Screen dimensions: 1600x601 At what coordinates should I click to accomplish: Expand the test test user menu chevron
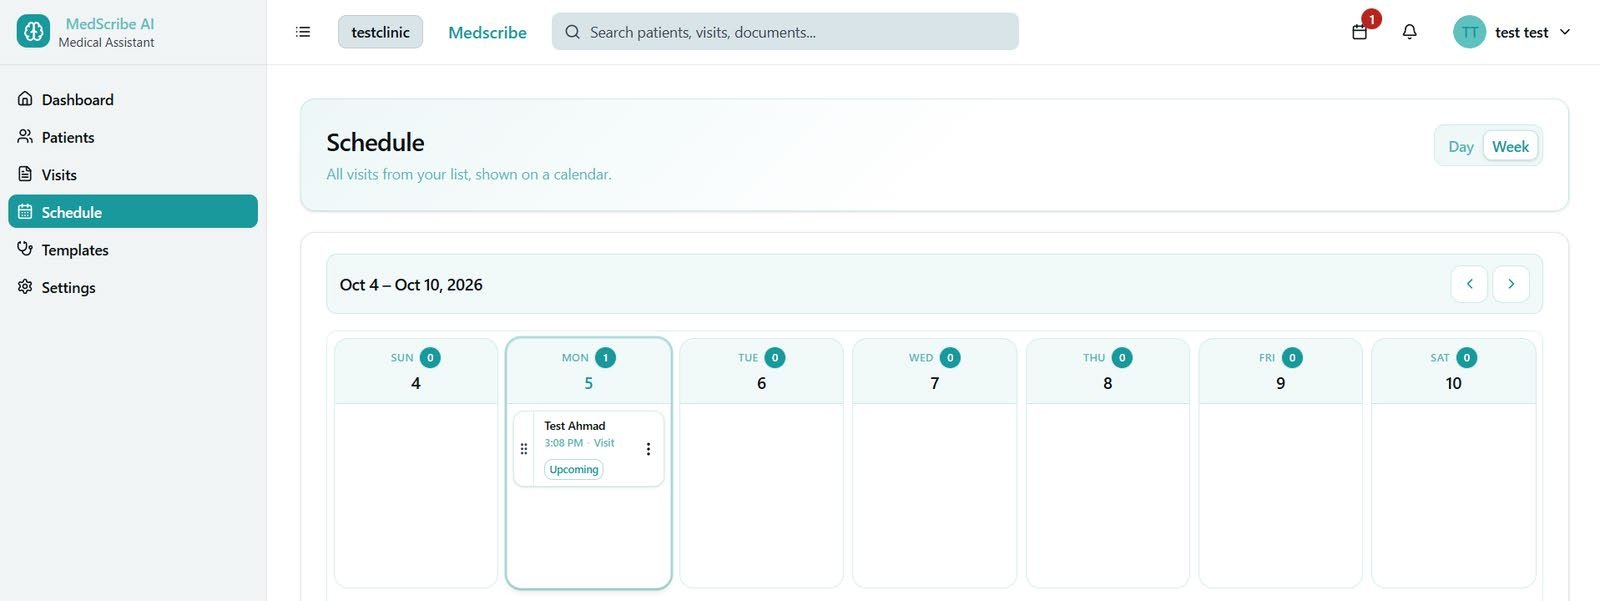[1565, 32]
